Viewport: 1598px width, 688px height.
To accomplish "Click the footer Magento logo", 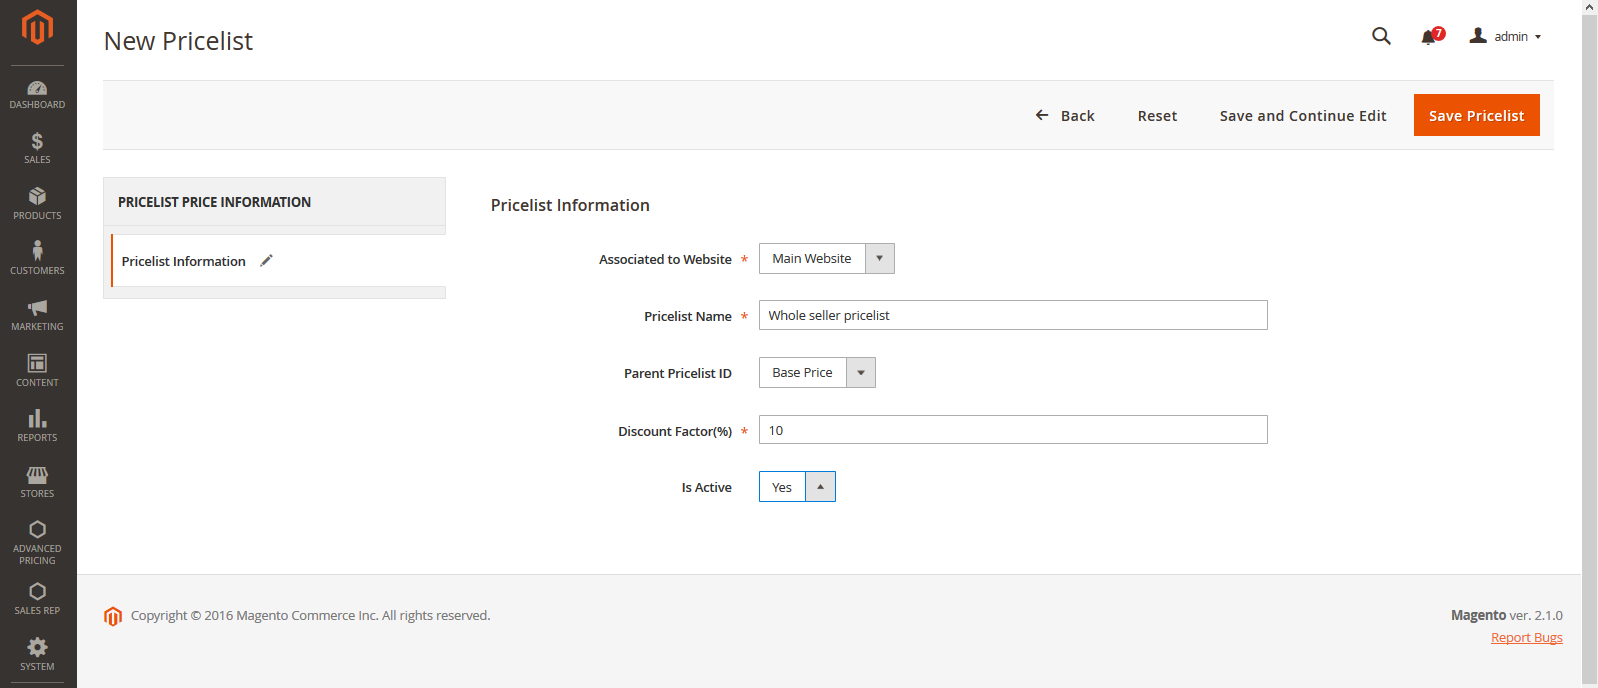I will point(113,616).
